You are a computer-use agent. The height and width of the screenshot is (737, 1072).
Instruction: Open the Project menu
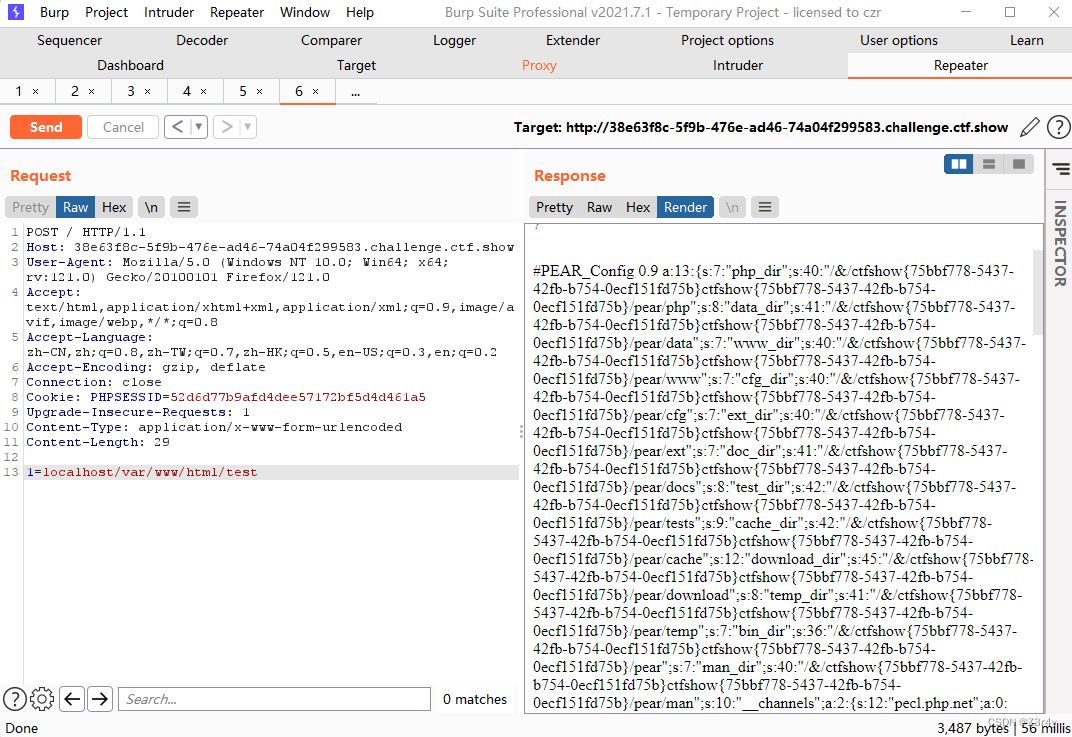[106, 12]
